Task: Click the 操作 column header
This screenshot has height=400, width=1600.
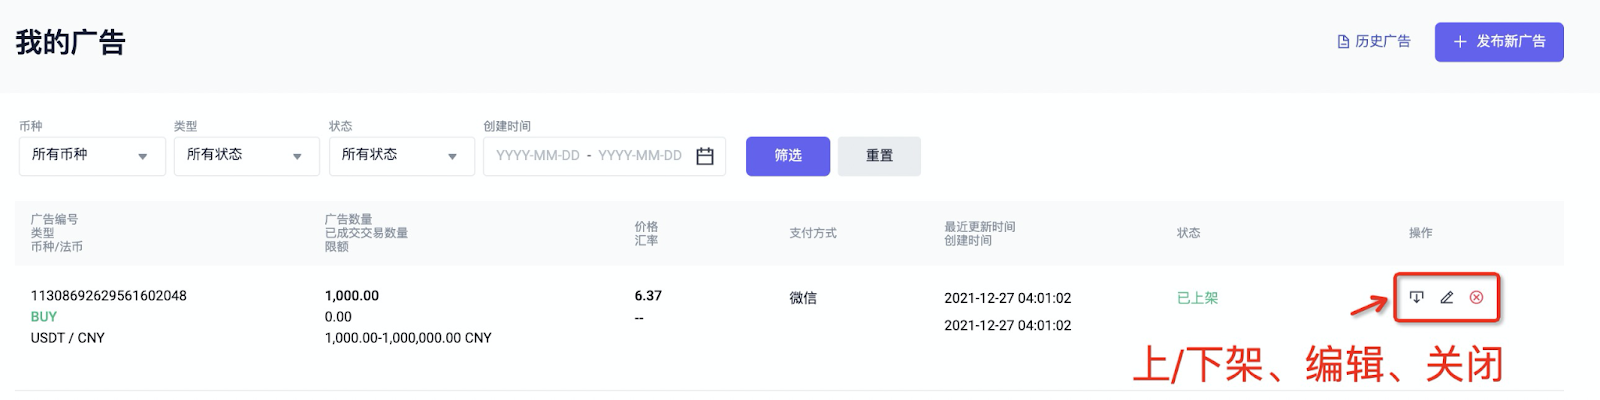Action: tap(1420, 233)
